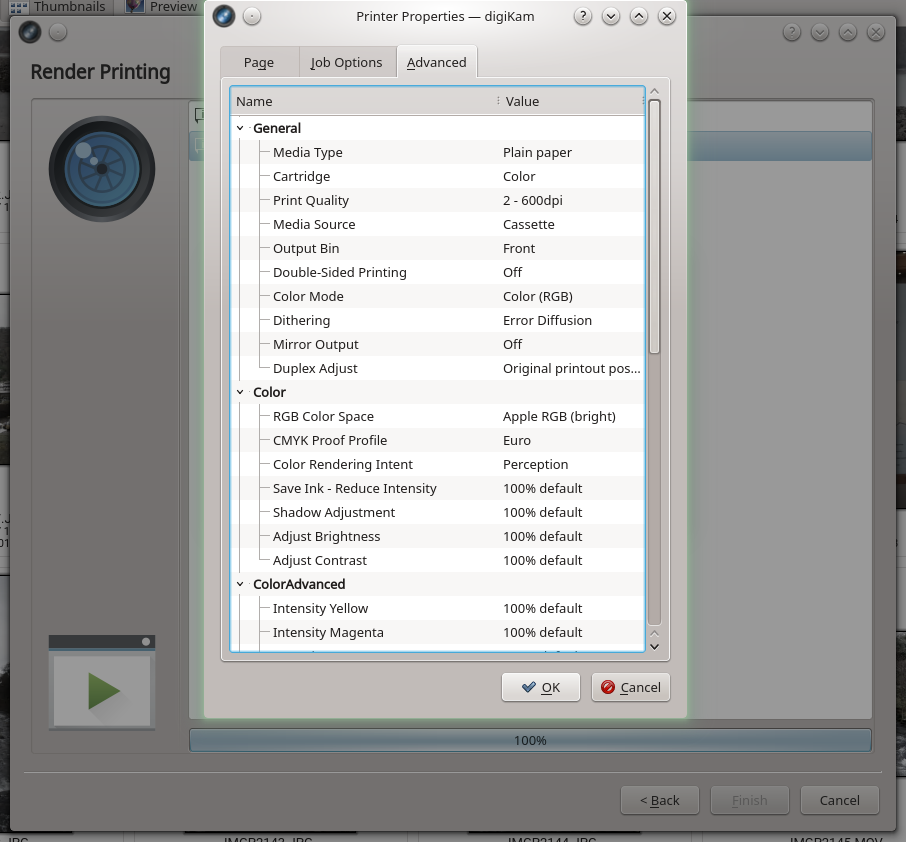Screen dimensions: 906x842
Task: Click the 100% render progress bar
Action: pos(530,741)
